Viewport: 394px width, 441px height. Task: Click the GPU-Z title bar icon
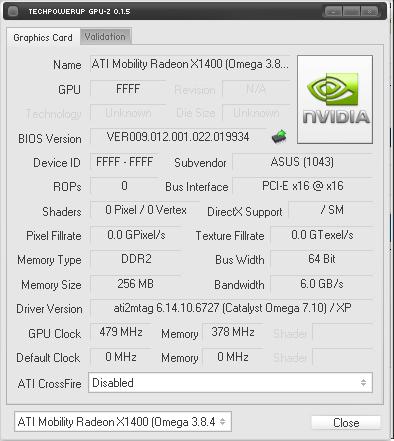coord(13,11)
